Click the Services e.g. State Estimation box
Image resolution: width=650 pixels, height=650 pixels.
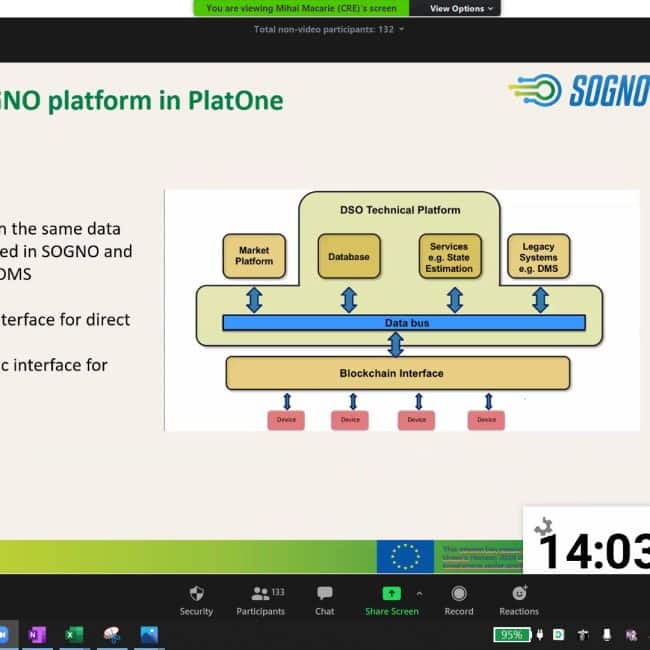coord(450,256)
